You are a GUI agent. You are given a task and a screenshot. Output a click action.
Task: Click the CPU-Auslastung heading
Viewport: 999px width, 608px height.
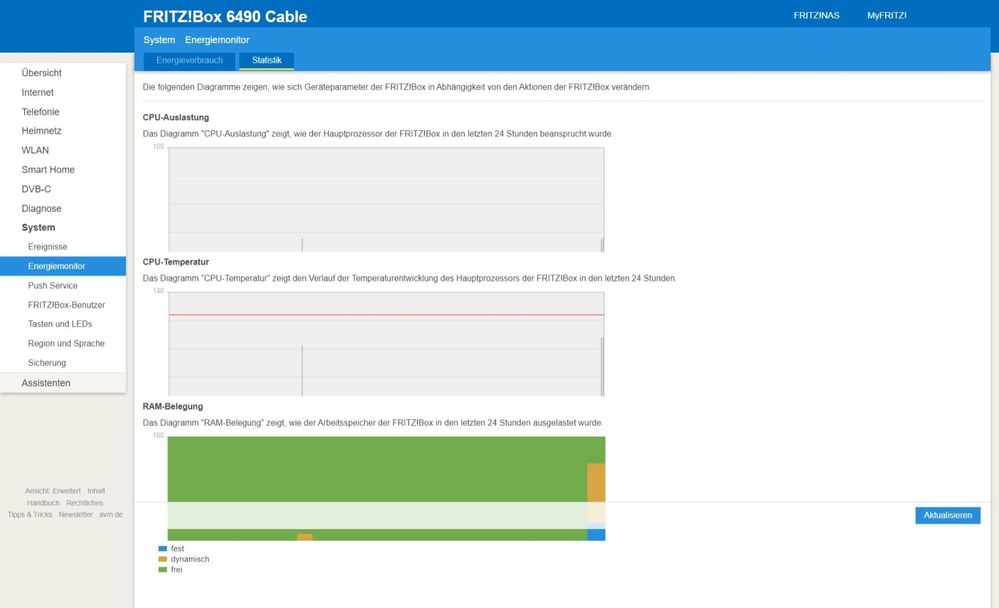tap(176, 117)
